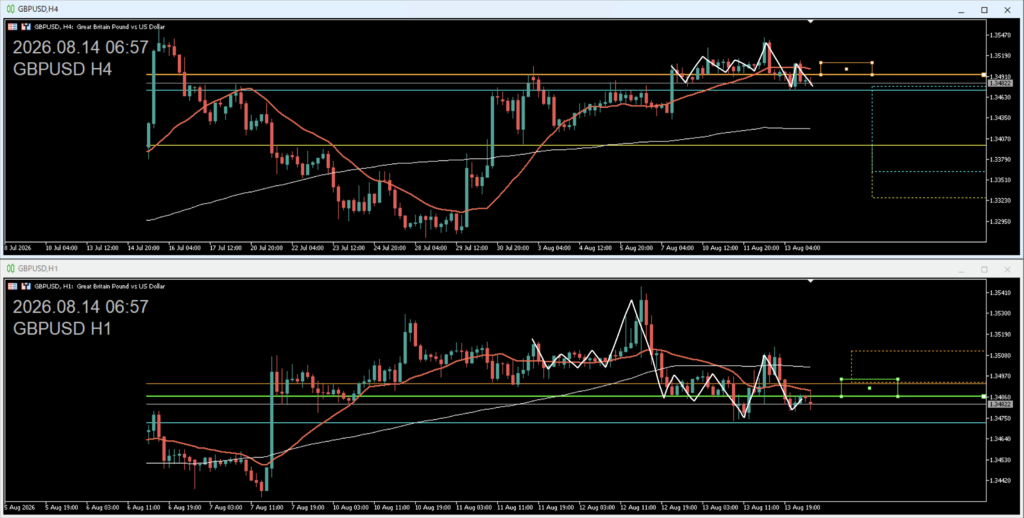The image size is (1024, 518).
Task: Click price 1.34420 on H1 price scale
Action: (999, 481)
